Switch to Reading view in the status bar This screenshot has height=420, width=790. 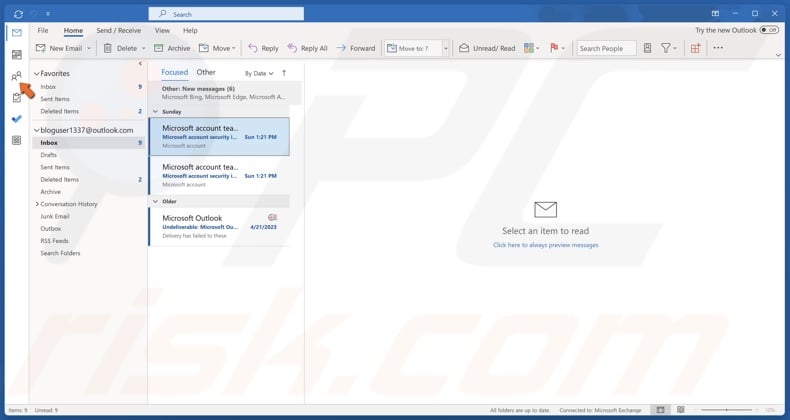click(x=681, y=410)
